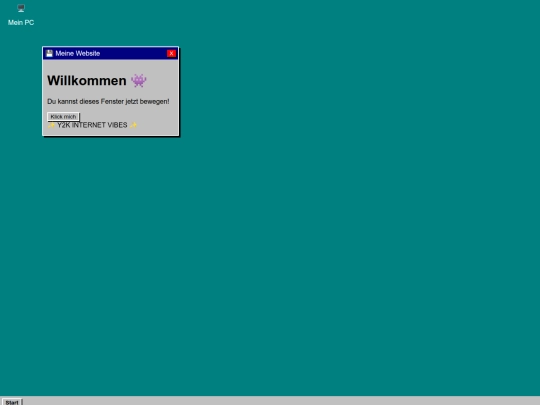This screenshot has height=405, width=540.
Task: Close the Meine Website window
Action: coord(171,53)
